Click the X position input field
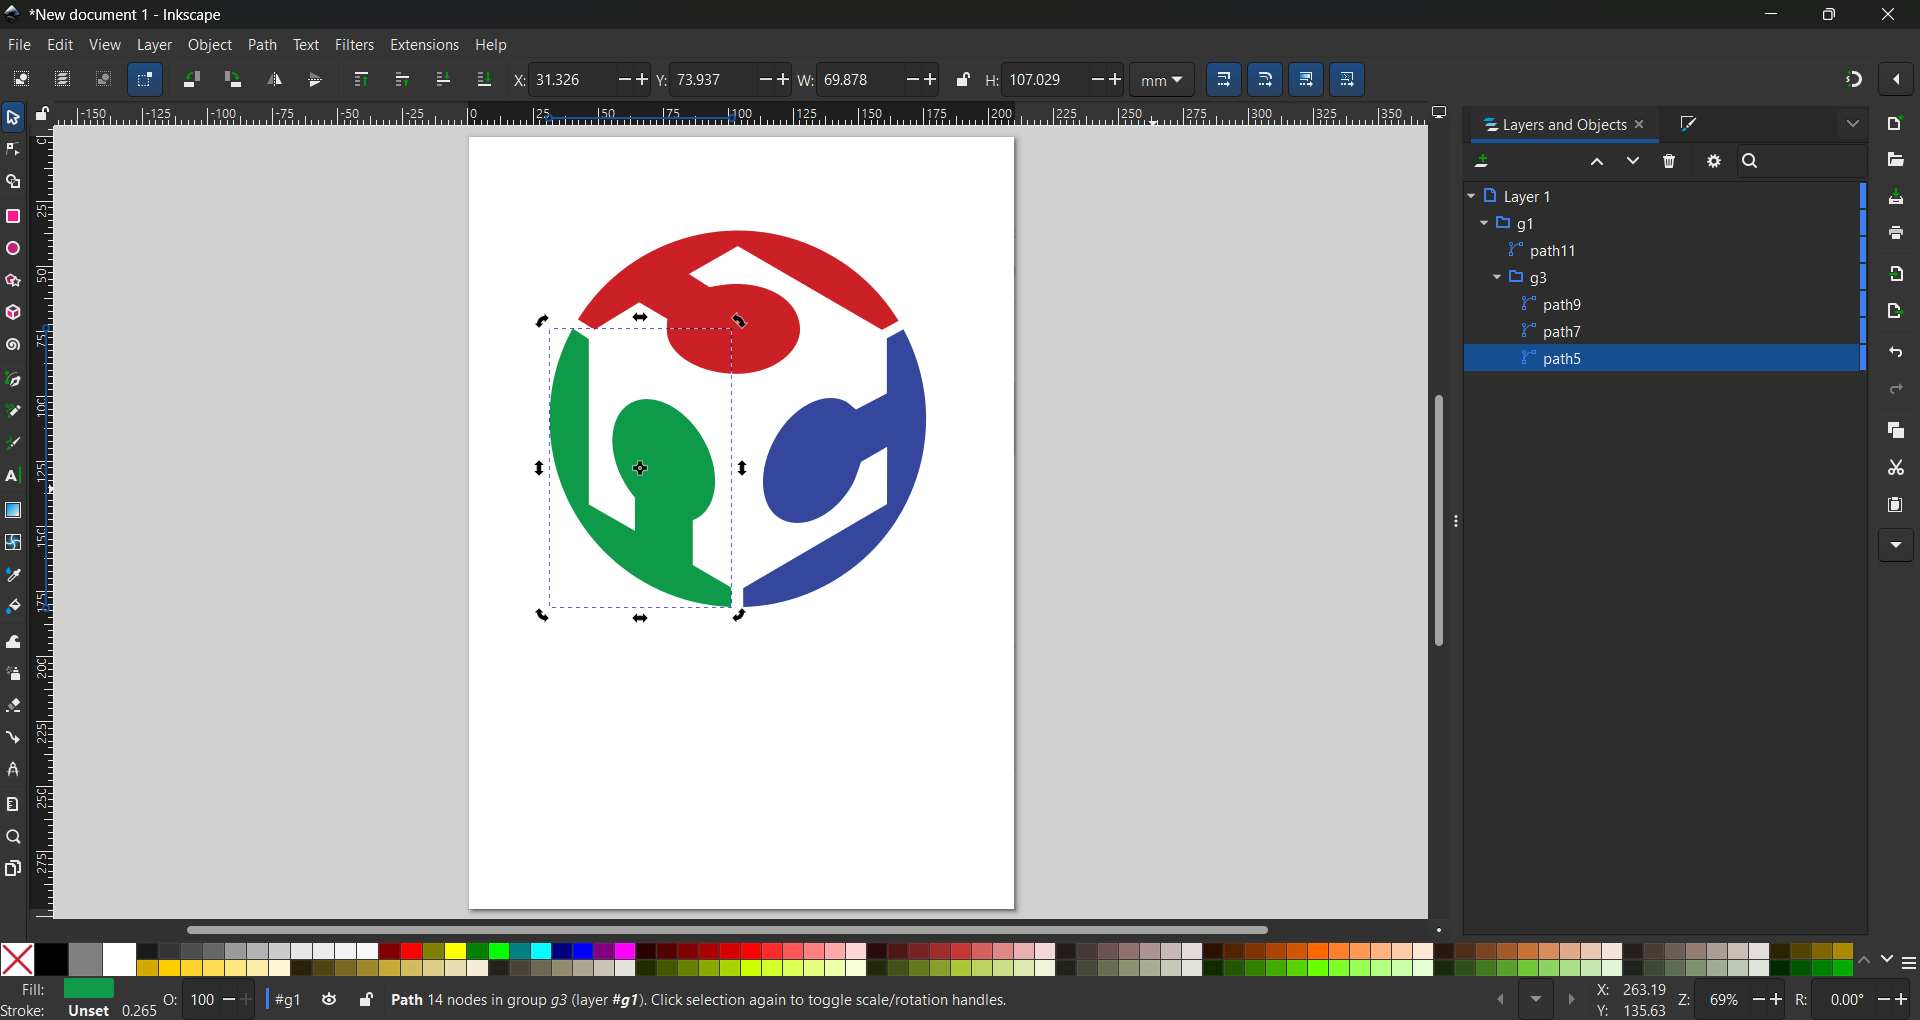 (x=571, y=80)
